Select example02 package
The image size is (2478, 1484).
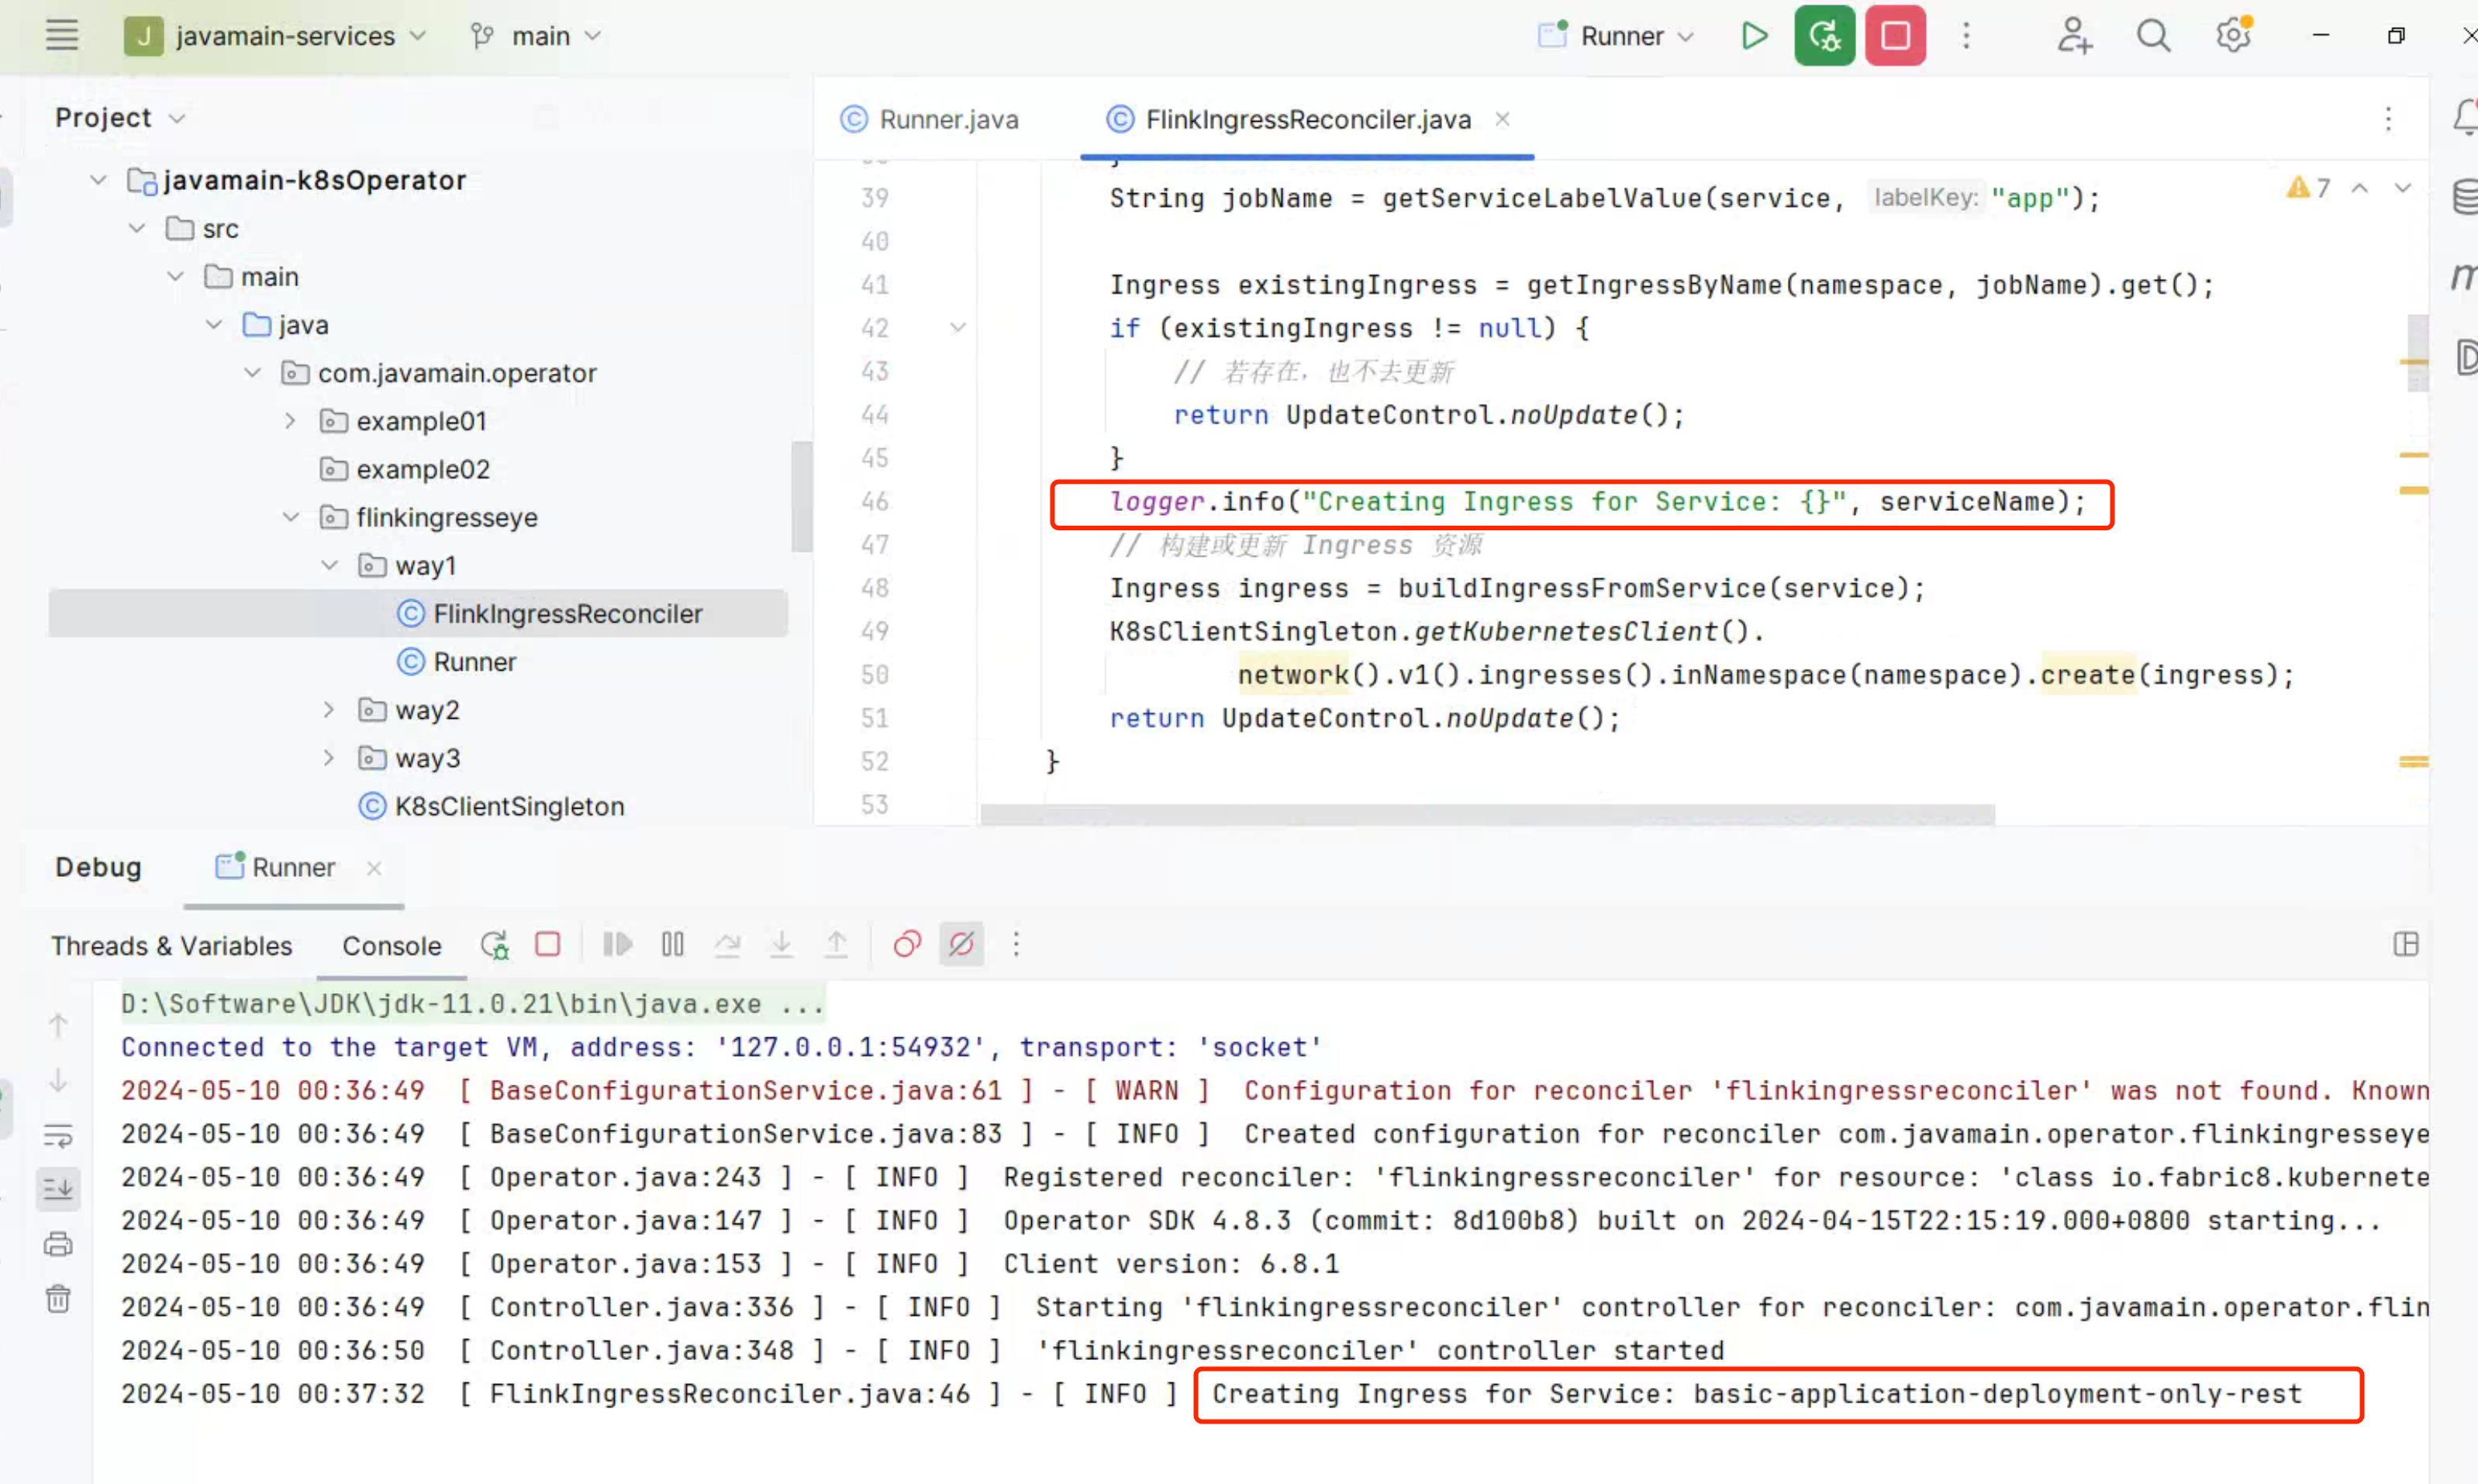click(404, 469)
